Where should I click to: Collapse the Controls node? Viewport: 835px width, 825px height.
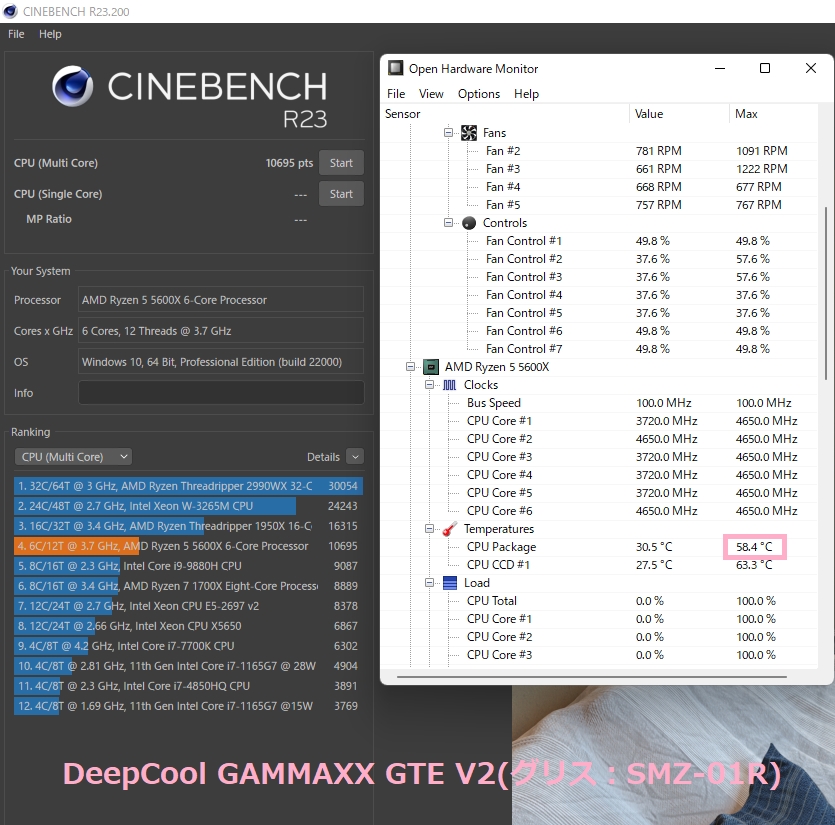coord(448,223)
